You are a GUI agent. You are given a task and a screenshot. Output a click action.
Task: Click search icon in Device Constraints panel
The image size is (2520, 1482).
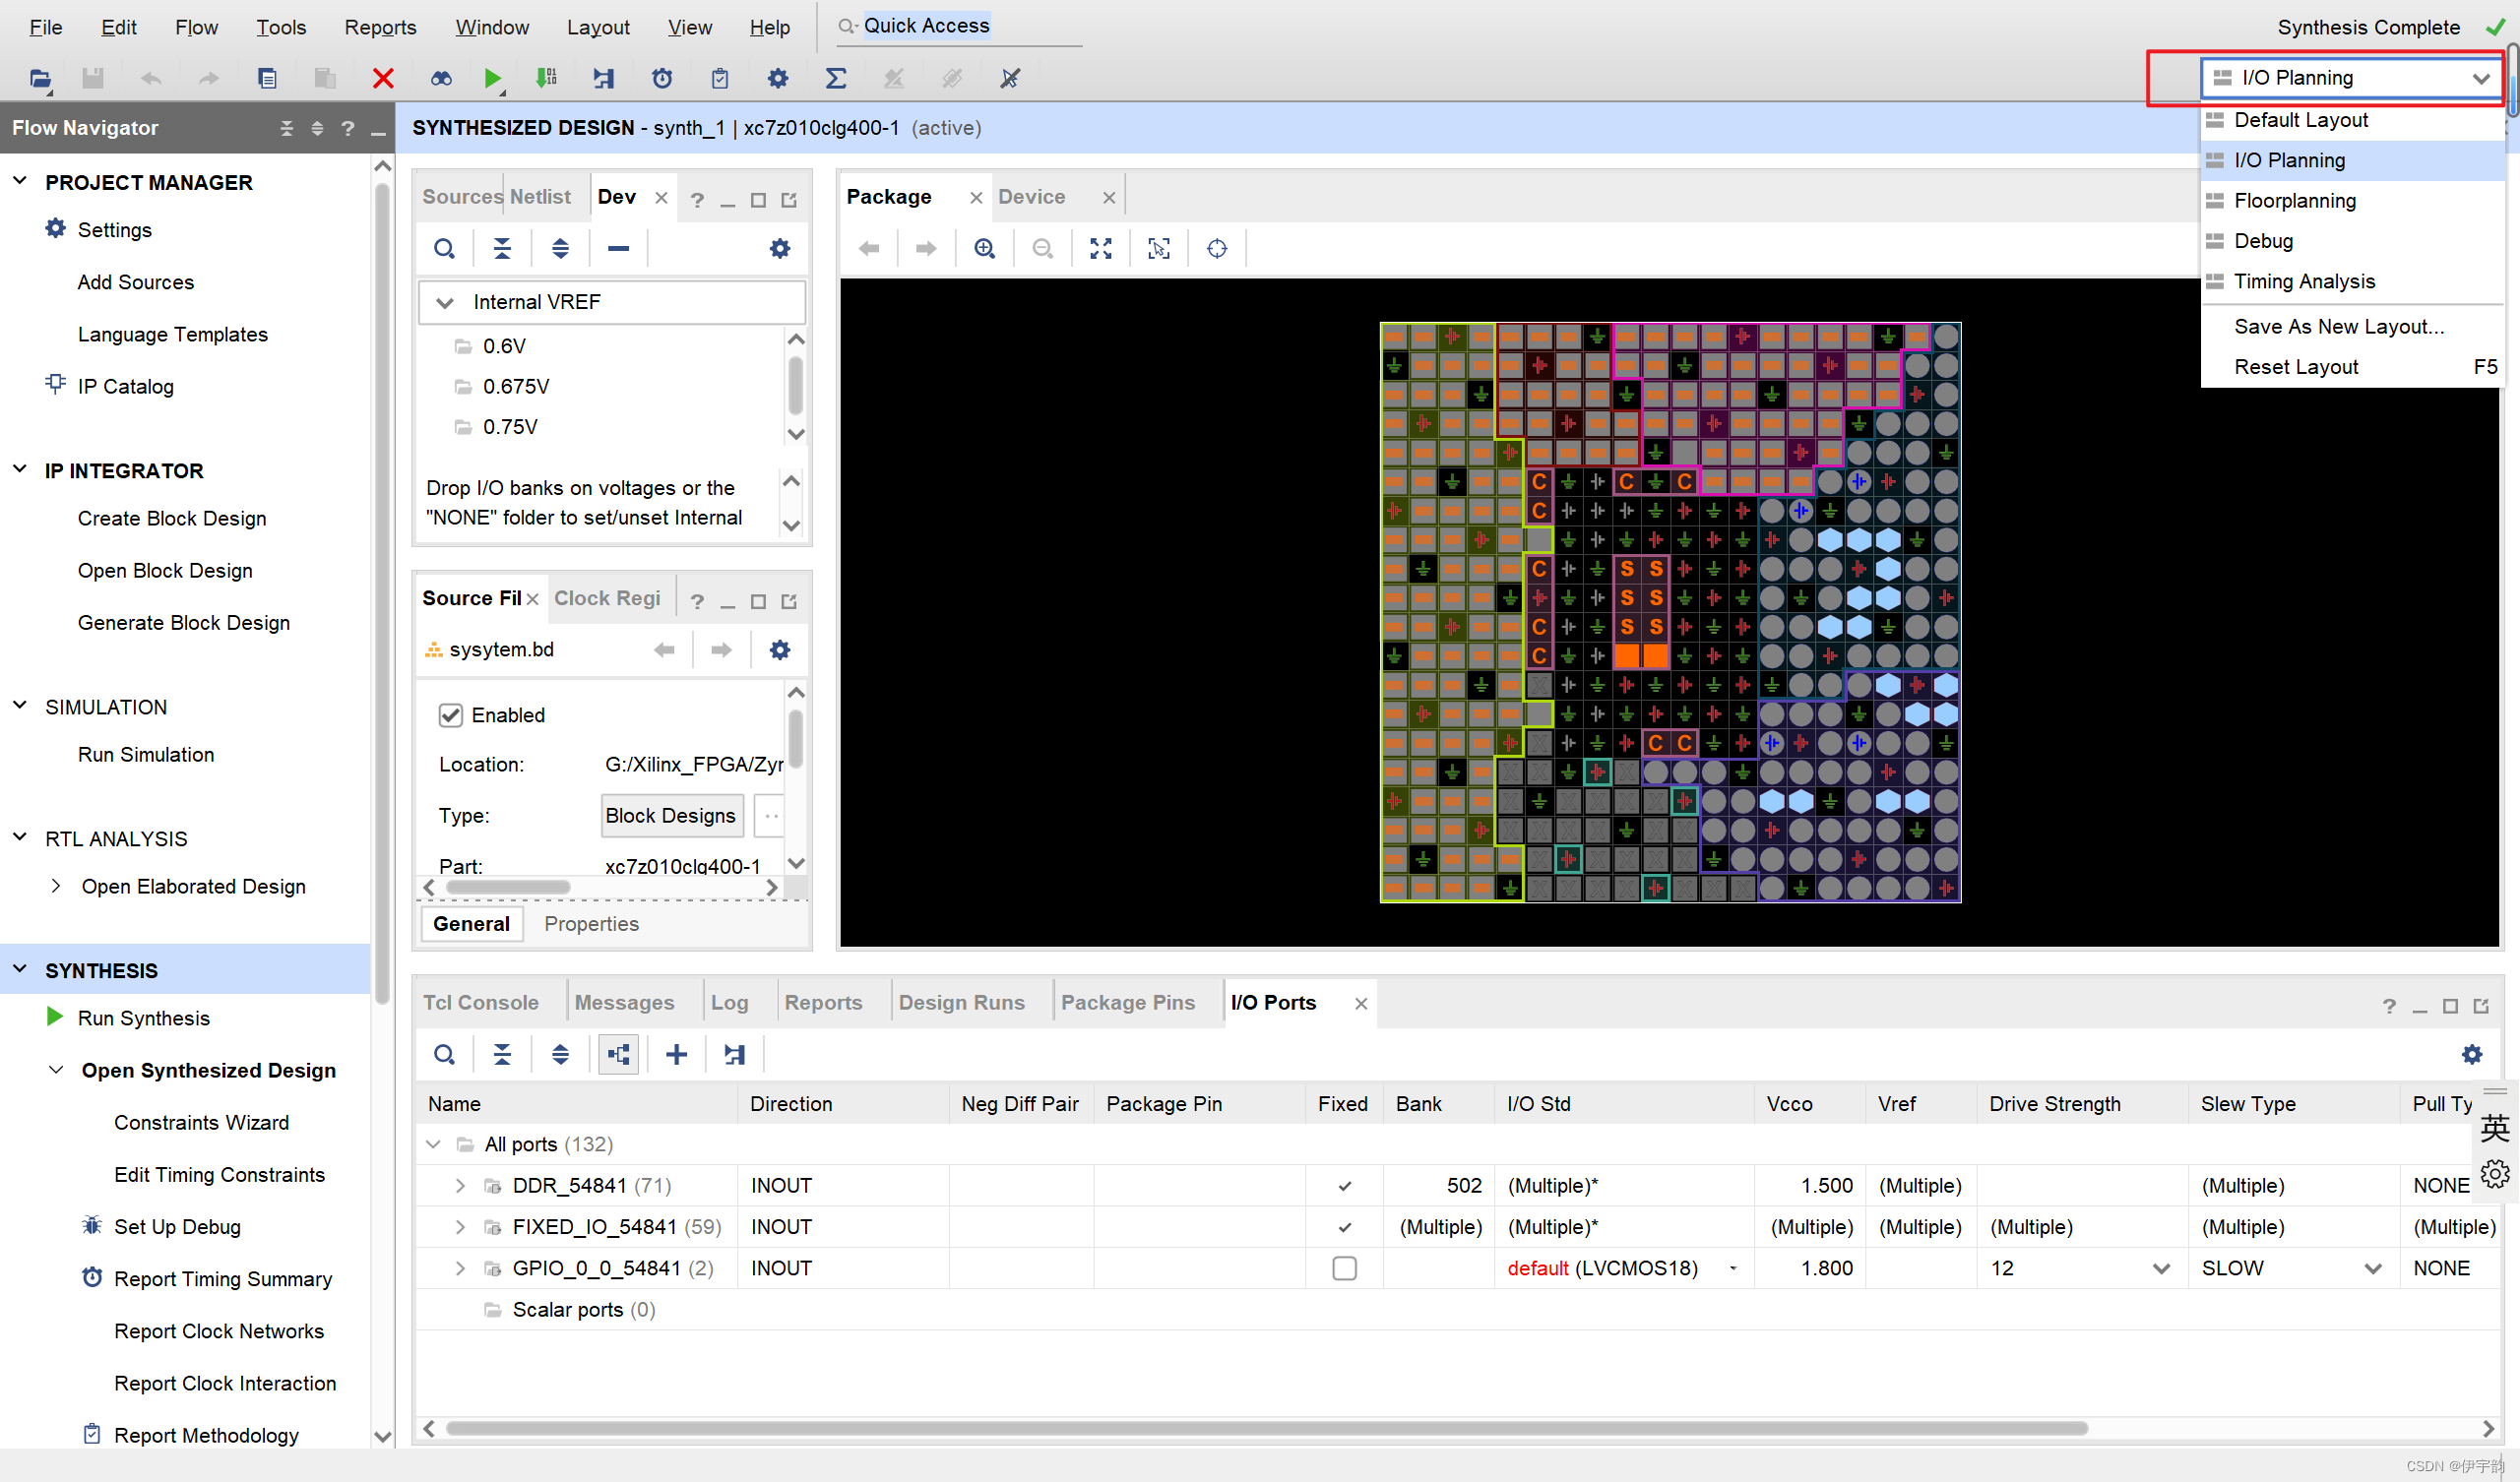click(x=444, y=248)
